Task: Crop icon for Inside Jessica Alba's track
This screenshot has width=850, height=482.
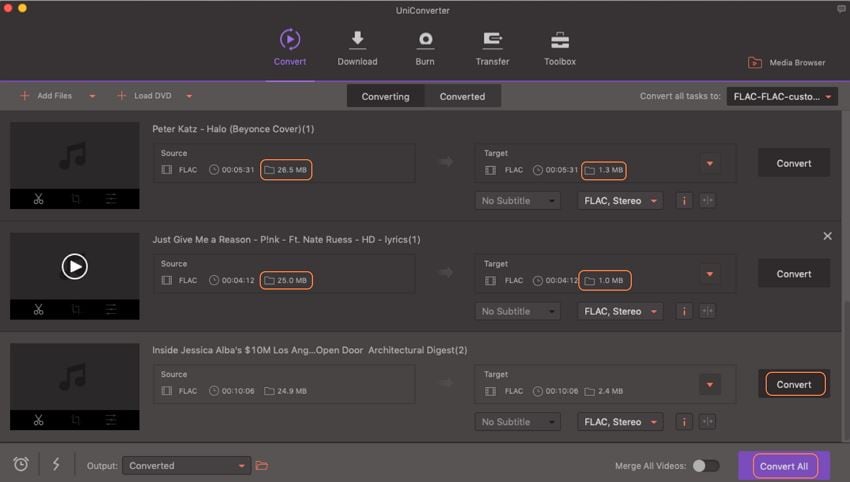Action: point(76,420)
